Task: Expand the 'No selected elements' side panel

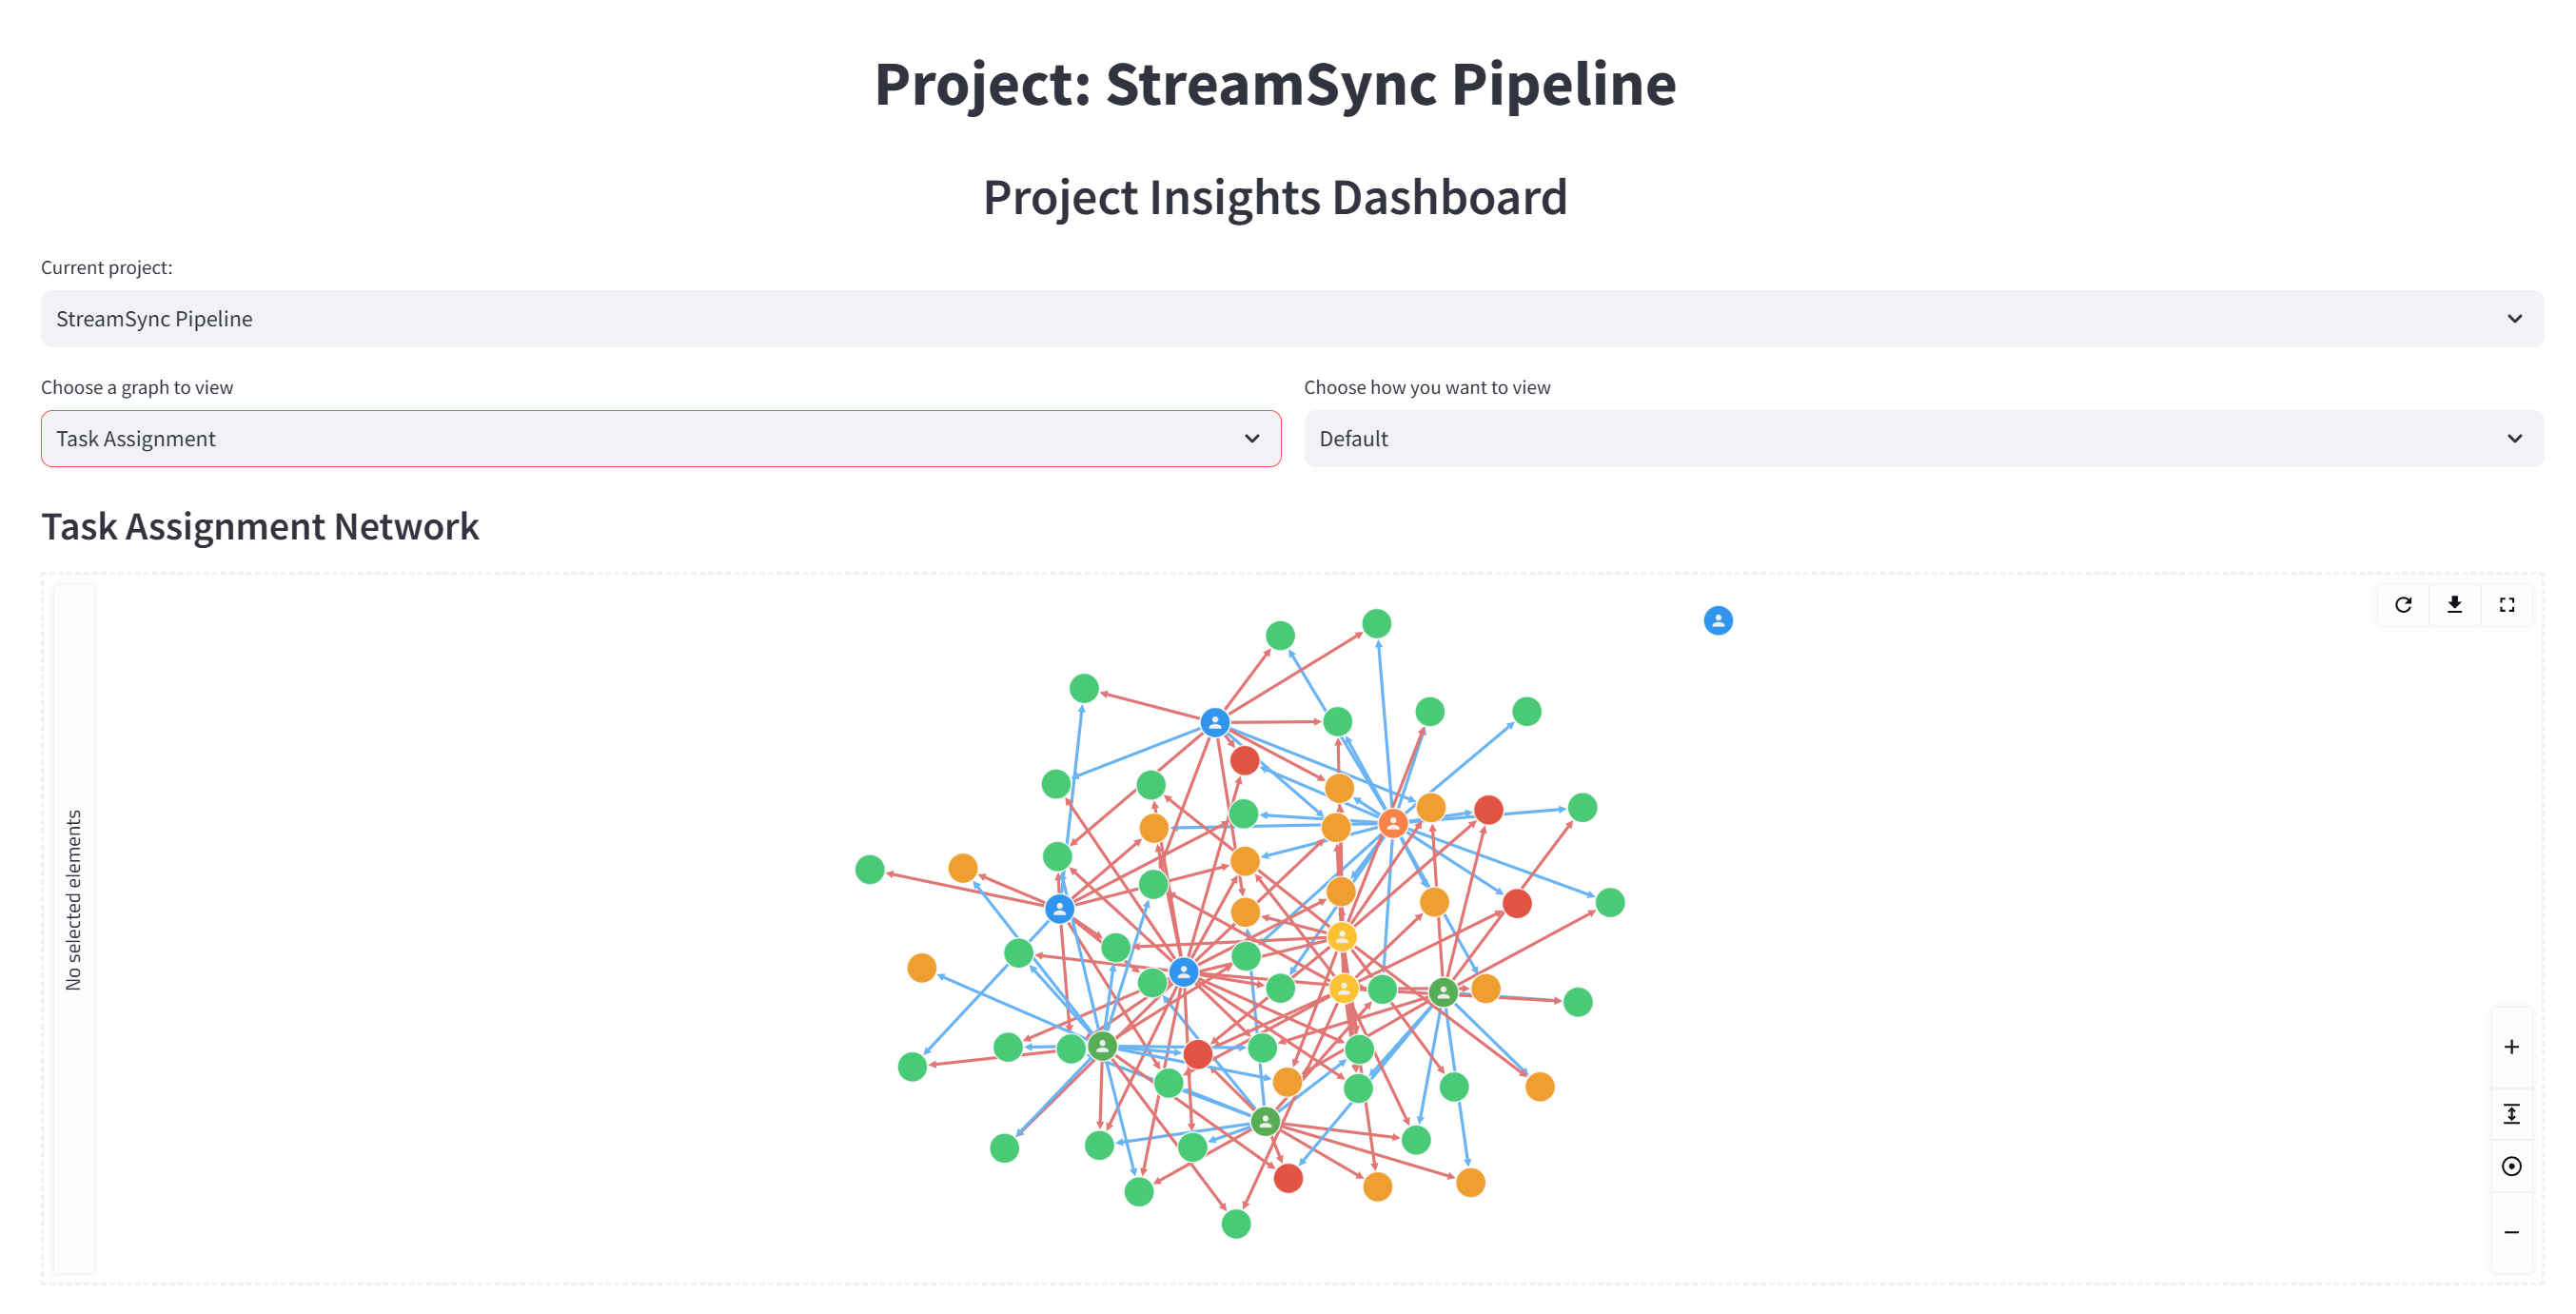Action: coord(73,900)
